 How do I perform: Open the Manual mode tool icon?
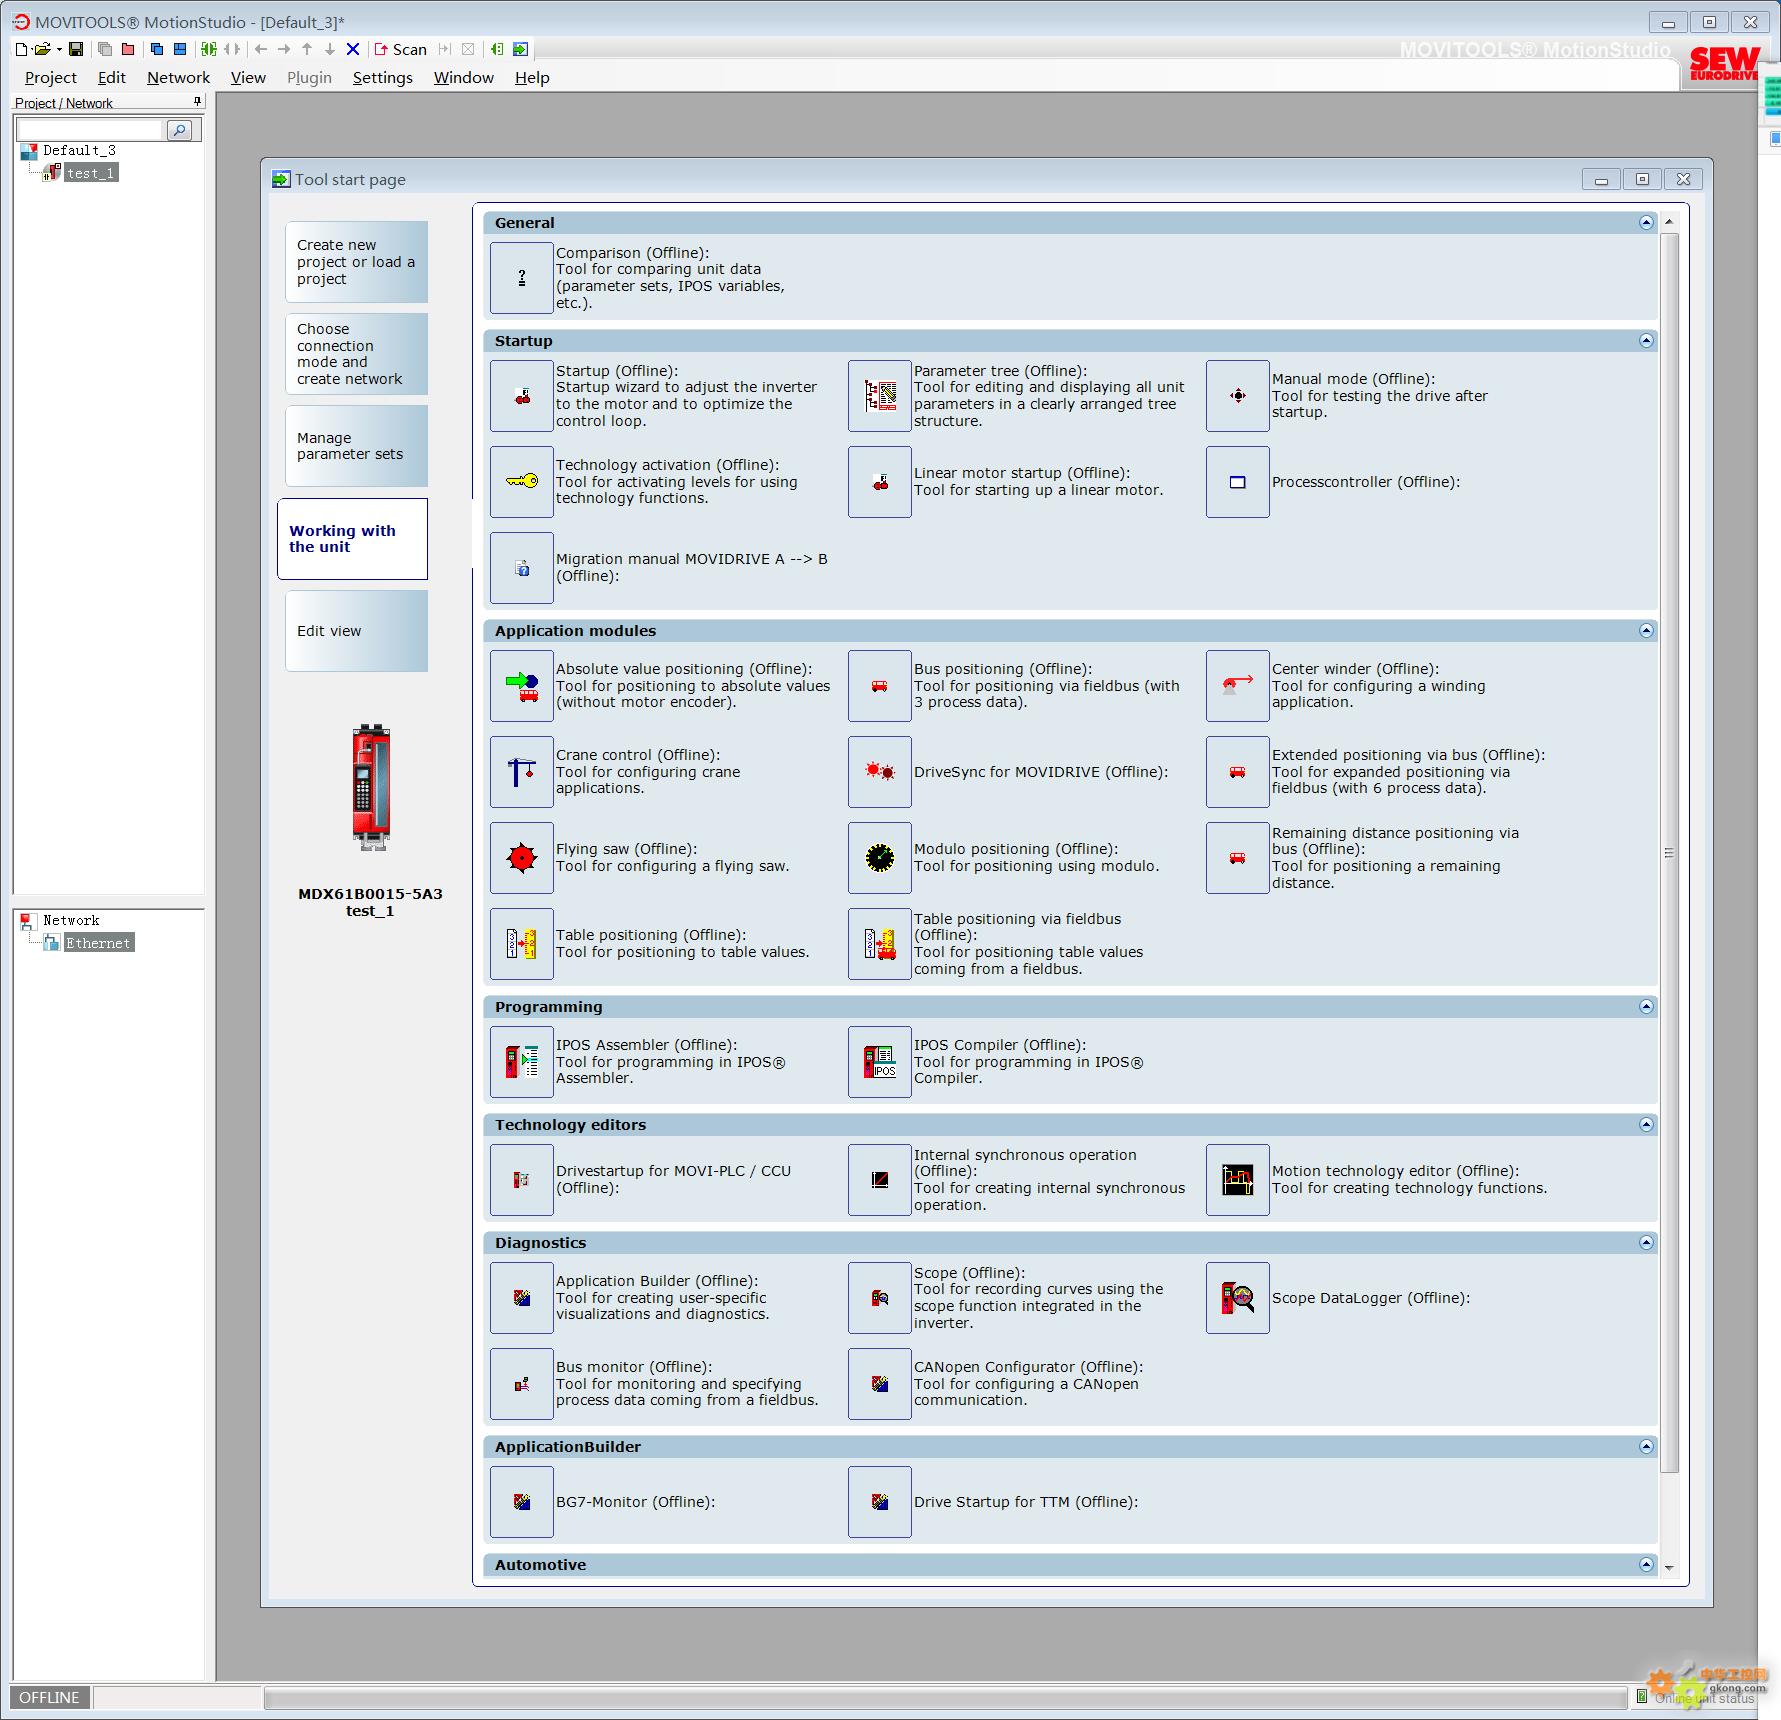(x=1238, y=396)
